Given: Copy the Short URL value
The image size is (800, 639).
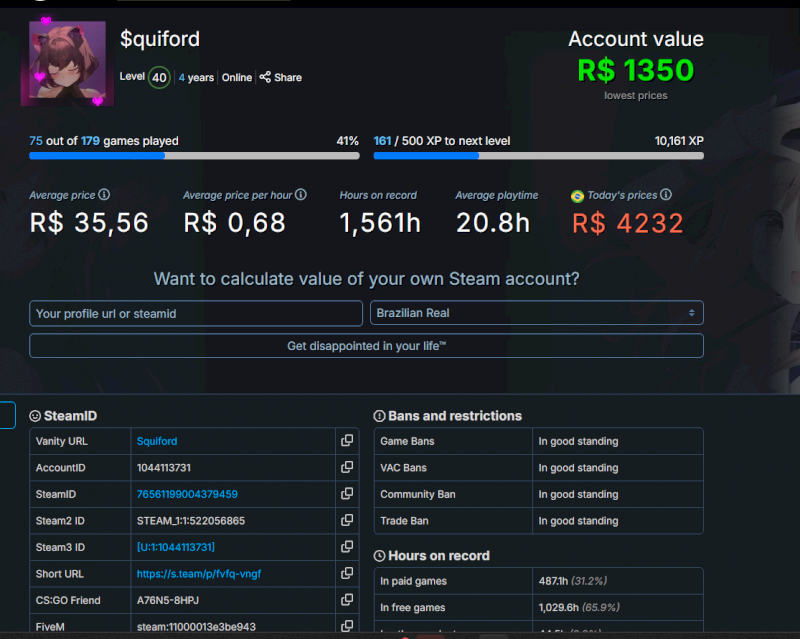Looking at the screenshot, I should tap(347, 573).
